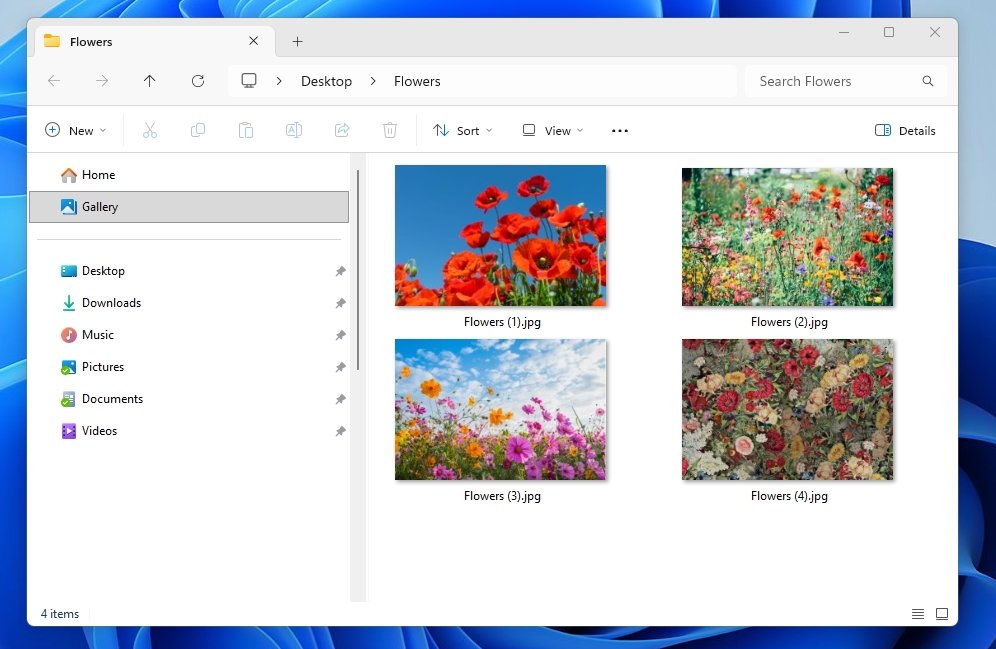996x649 pixels.
Task: Select Desktop in the address bar breadcrumb
Action: (326, 81)
